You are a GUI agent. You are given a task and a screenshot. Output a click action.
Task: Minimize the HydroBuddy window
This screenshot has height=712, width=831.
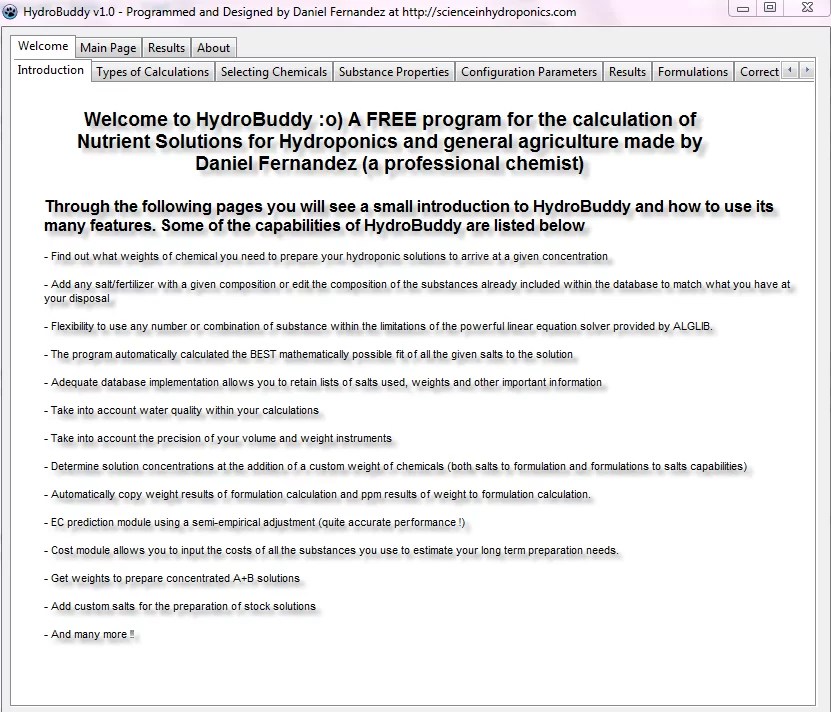pos(743,8)
